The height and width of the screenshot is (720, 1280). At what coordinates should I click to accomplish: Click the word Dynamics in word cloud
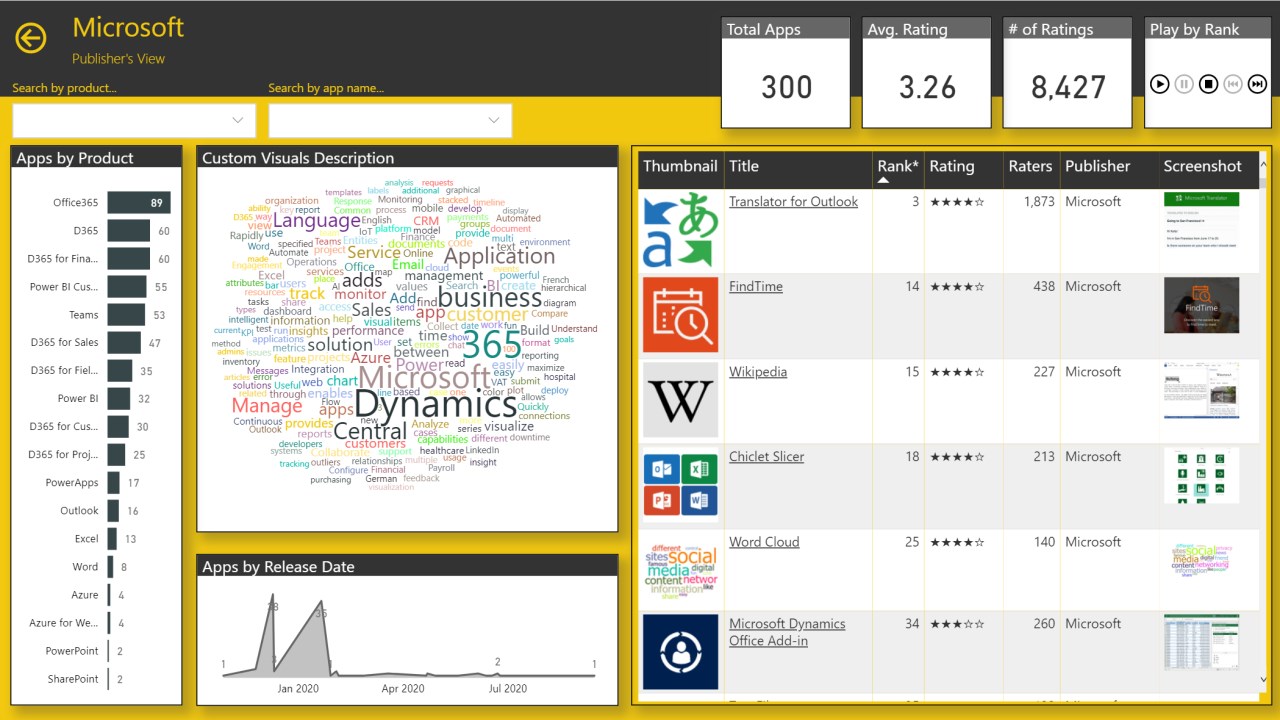click(435, 404)
